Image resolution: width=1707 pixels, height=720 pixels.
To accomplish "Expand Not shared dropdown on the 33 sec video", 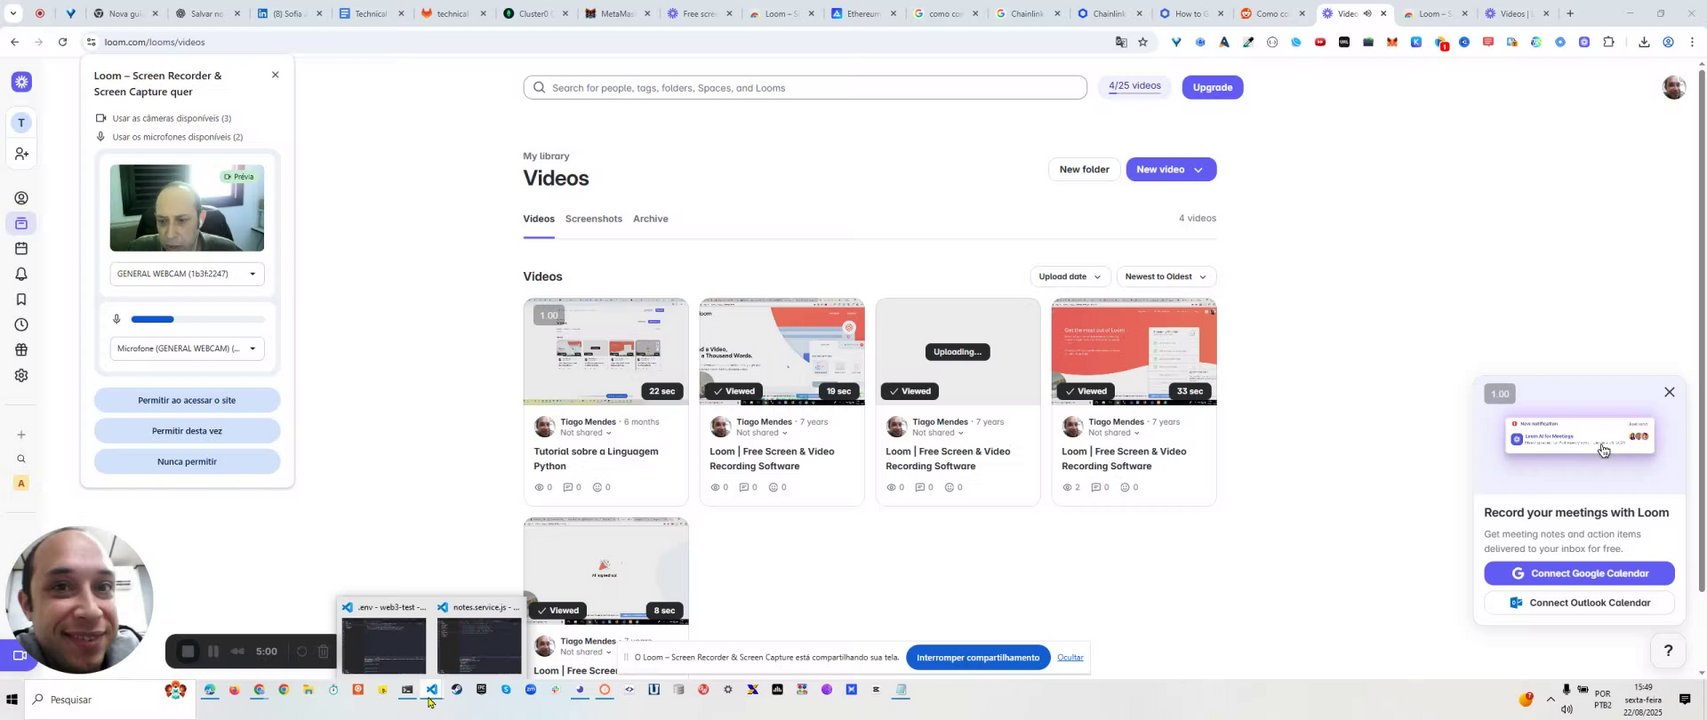I will pos(1113,433).
